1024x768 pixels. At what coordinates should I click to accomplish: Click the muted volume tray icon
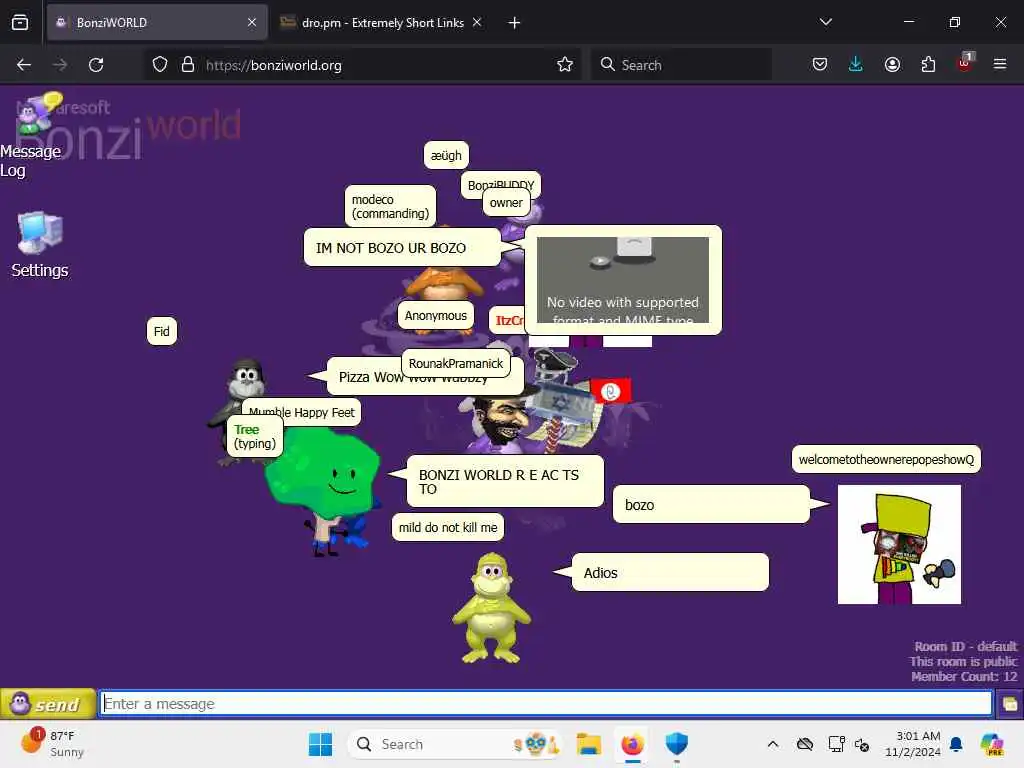tap(862, 744)
